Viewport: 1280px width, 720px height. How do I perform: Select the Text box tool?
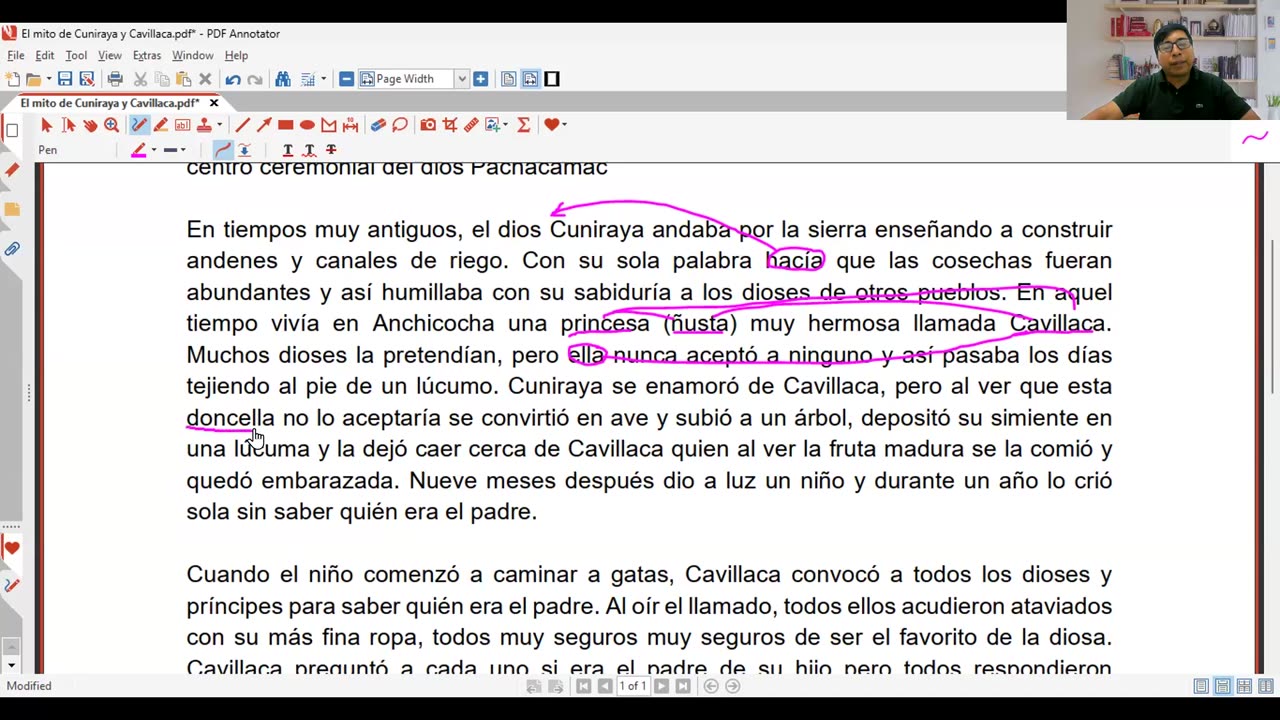coord(182,125)
